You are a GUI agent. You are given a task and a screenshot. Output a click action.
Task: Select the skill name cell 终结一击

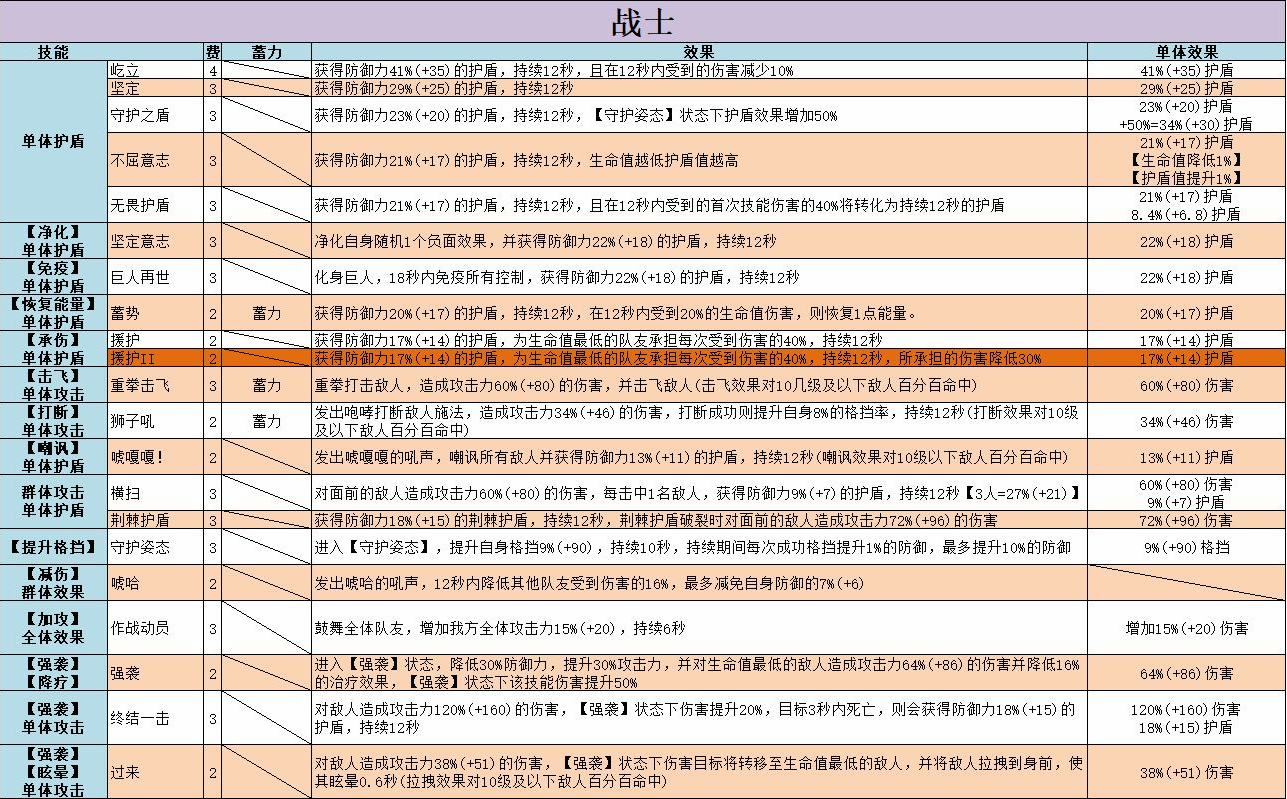pyautogui.click(x=155, y=718)
